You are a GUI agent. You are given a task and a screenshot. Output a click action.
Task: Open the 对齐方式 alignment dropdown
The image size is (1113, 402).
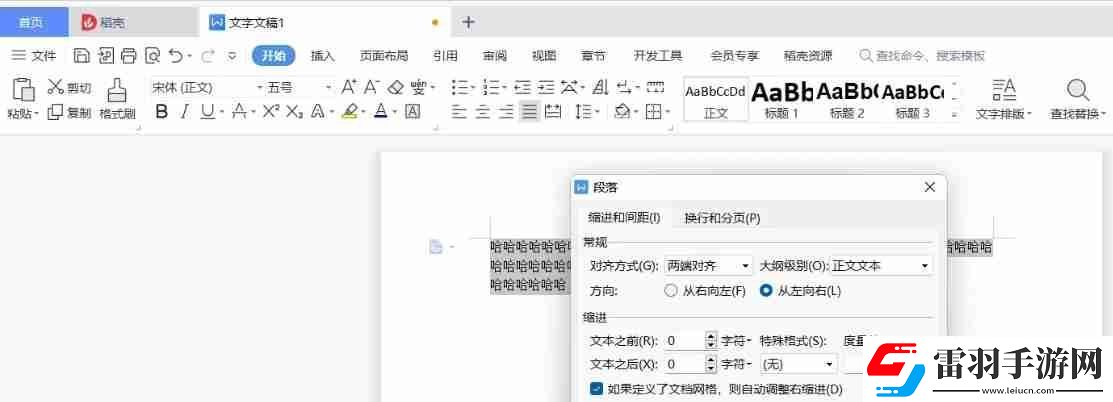(709, 266)
